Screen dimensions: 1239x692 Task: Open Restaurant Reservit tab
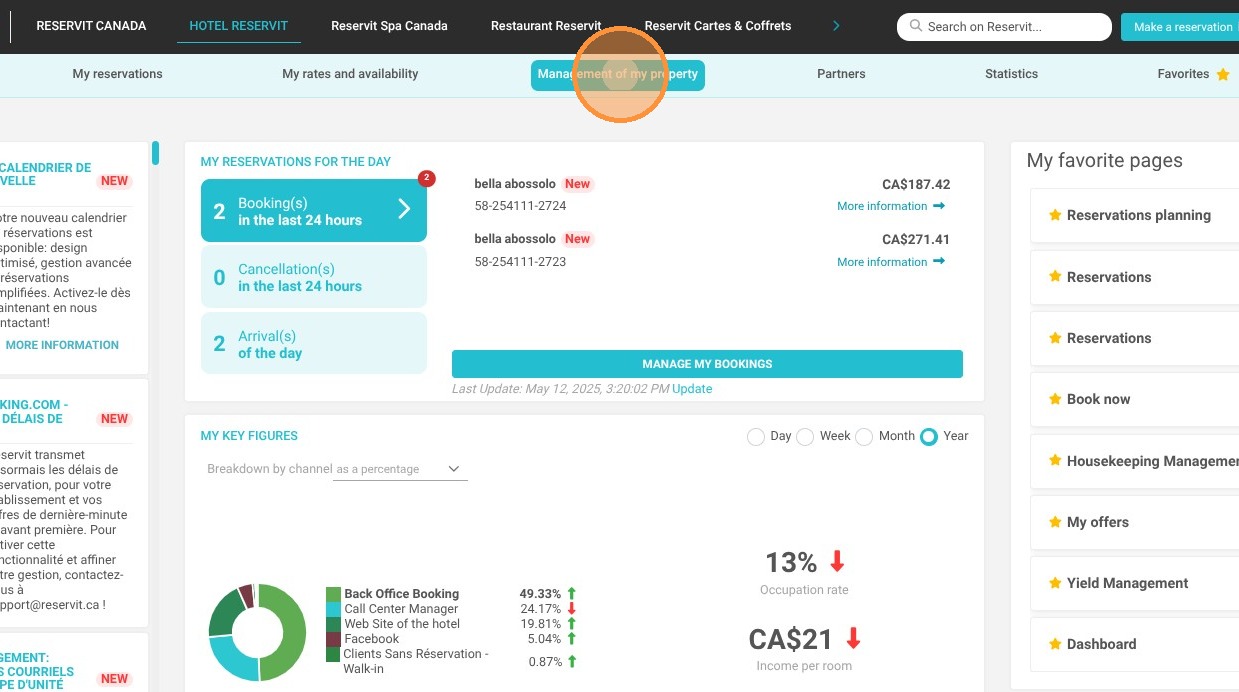tap(546, 26)
